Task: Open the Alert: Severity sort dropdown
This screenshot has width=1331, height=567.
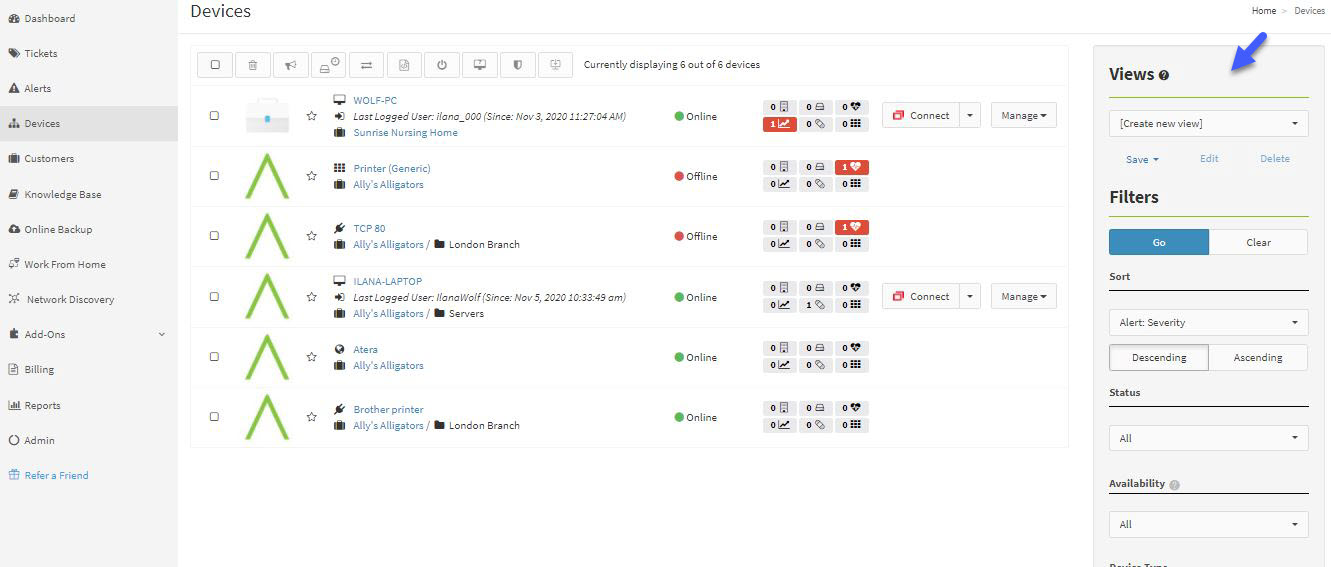Action: tap(1208, 323)
